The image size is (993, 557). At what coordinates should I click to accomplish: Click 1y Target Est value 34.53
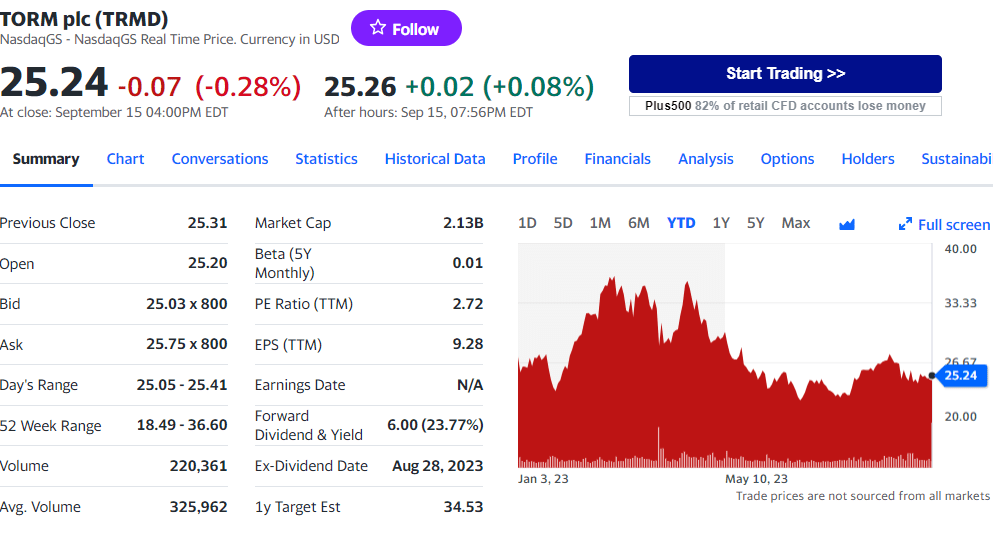click(463, 507)
